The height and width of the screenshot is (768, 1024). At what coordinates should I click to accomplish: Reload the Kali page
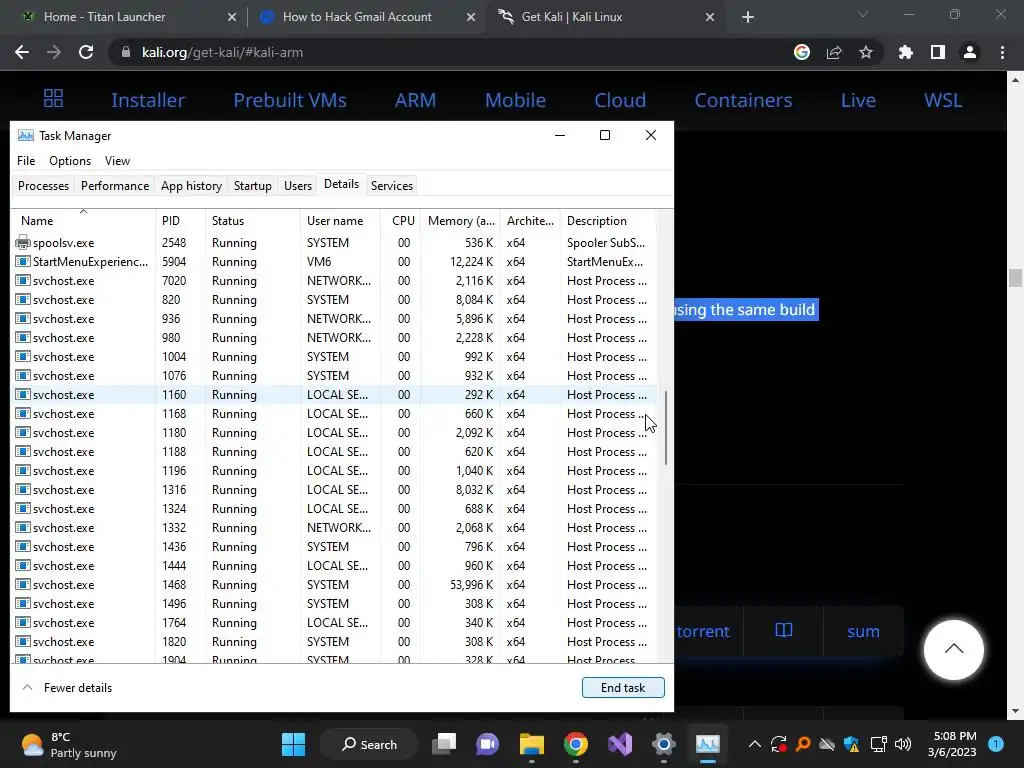[86, 52]
